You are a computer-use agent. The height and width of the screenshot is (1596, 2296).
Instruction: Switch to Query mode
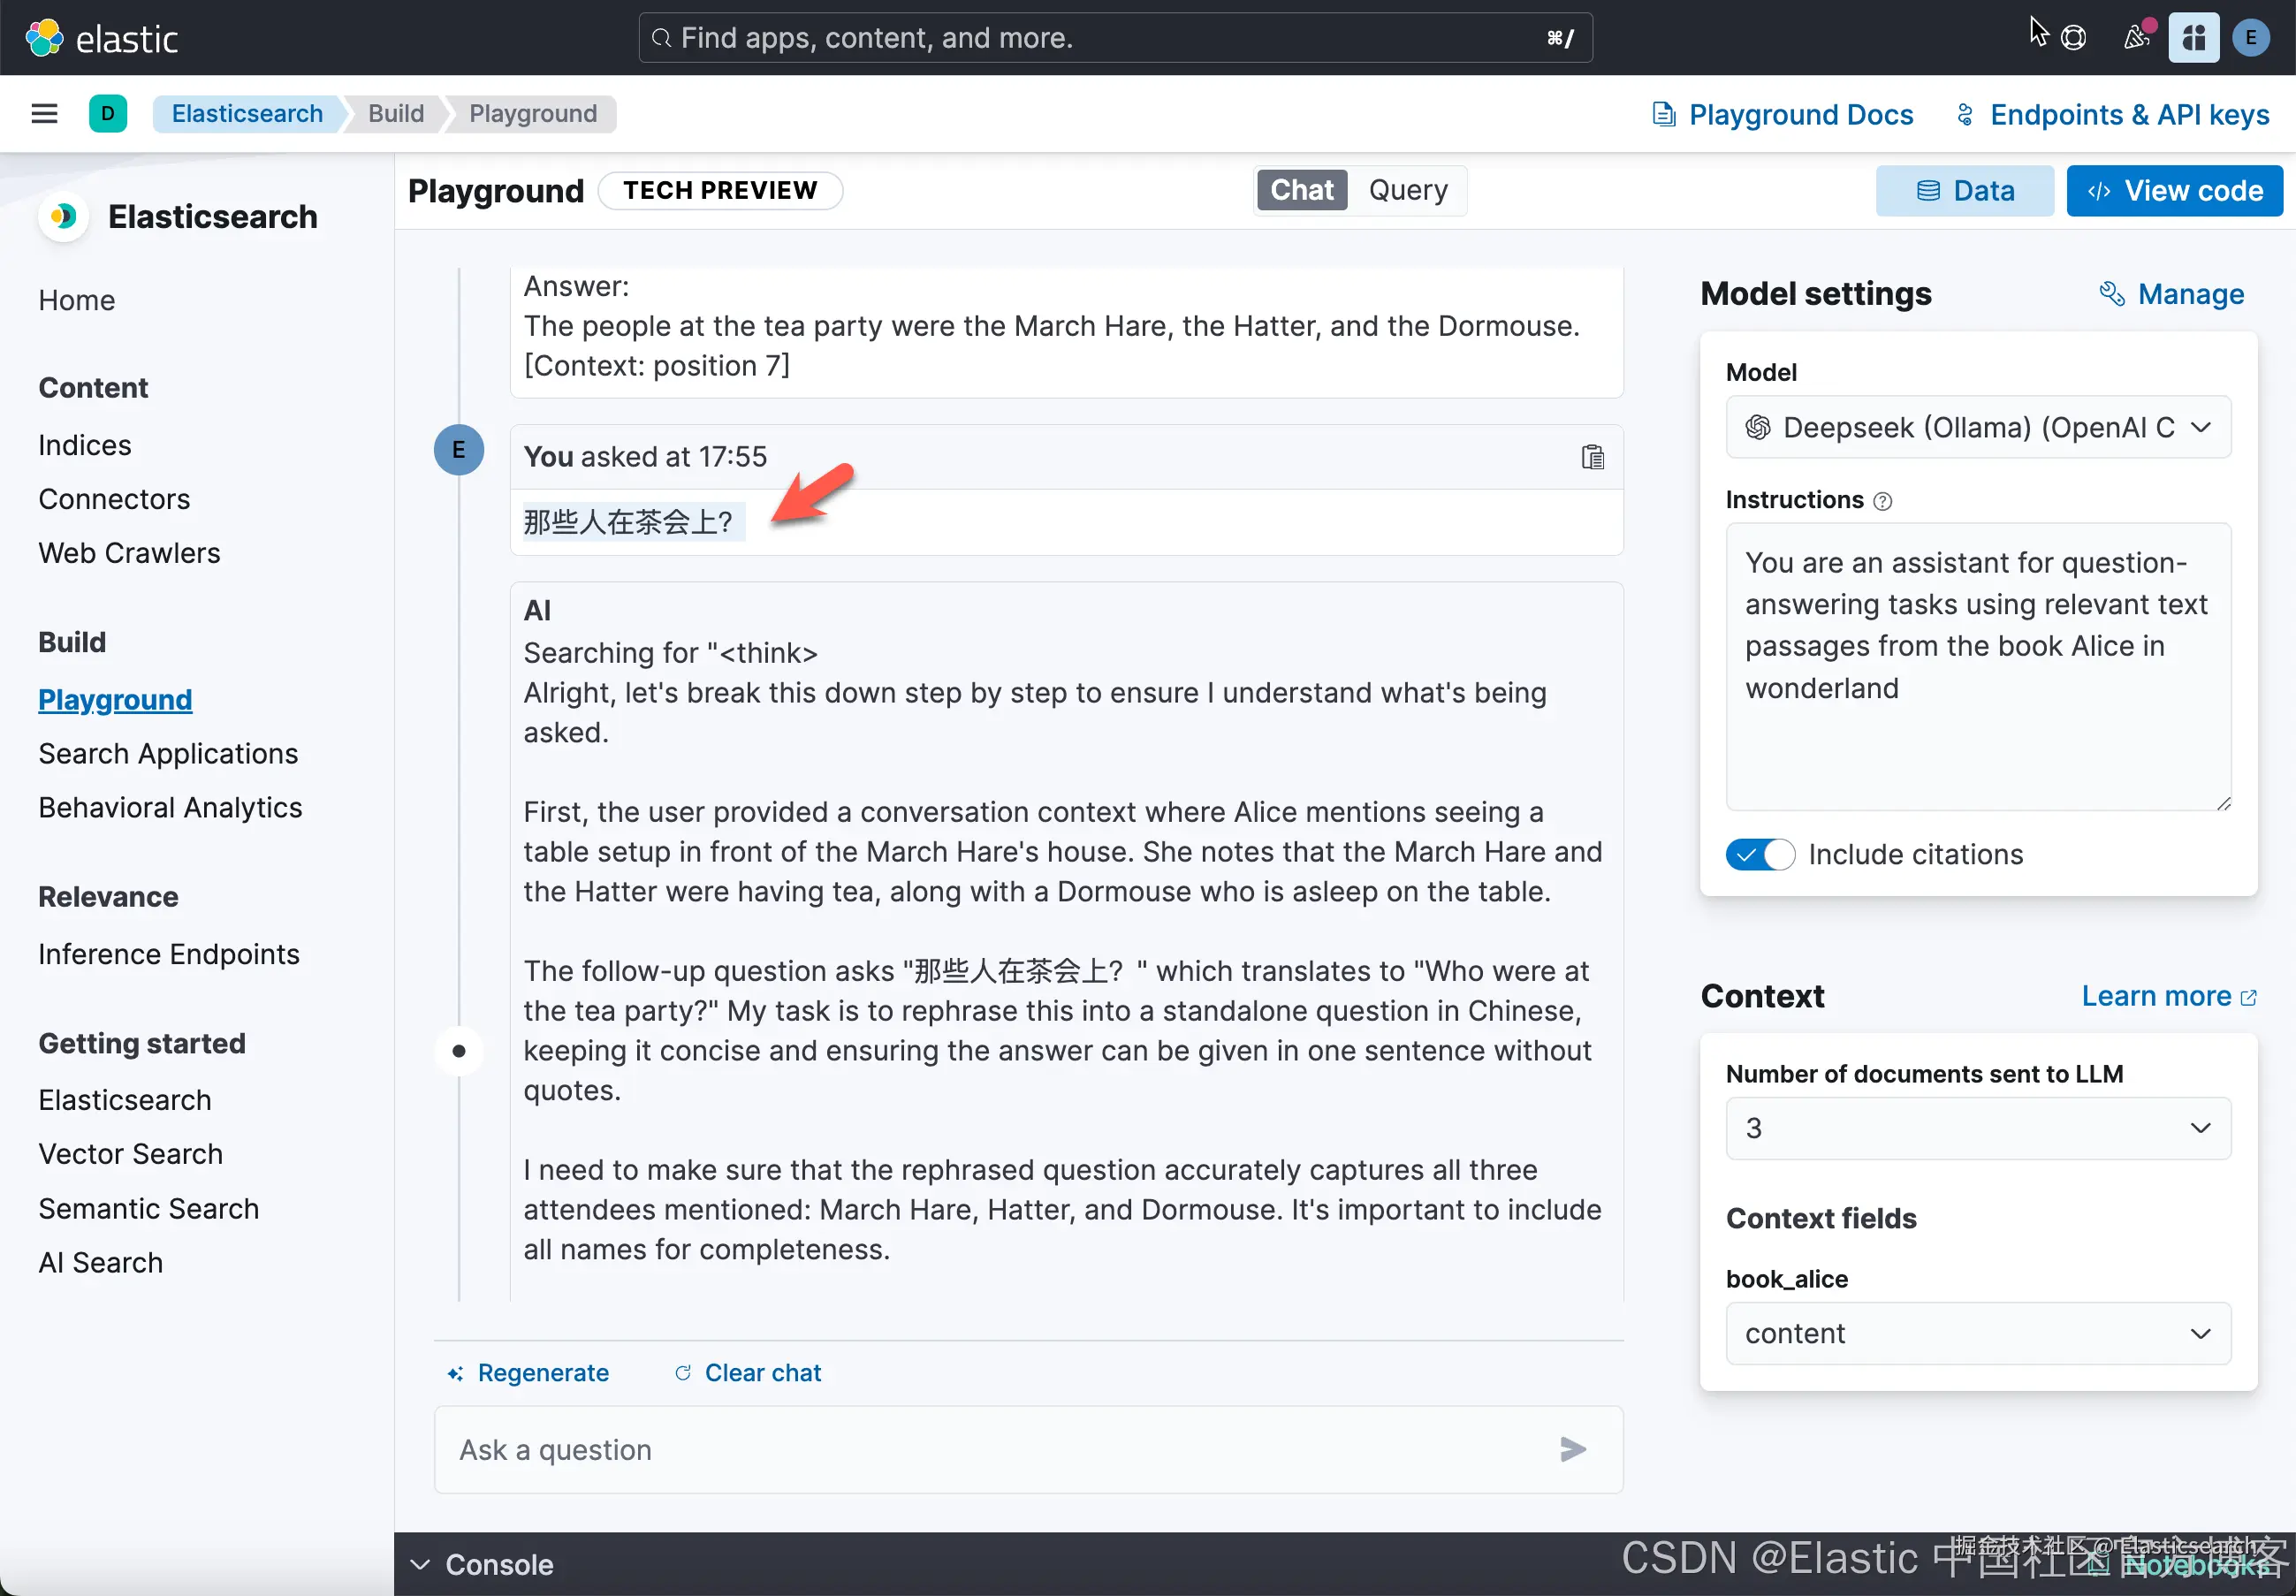pyautogui.click(x=1407, y=190)
